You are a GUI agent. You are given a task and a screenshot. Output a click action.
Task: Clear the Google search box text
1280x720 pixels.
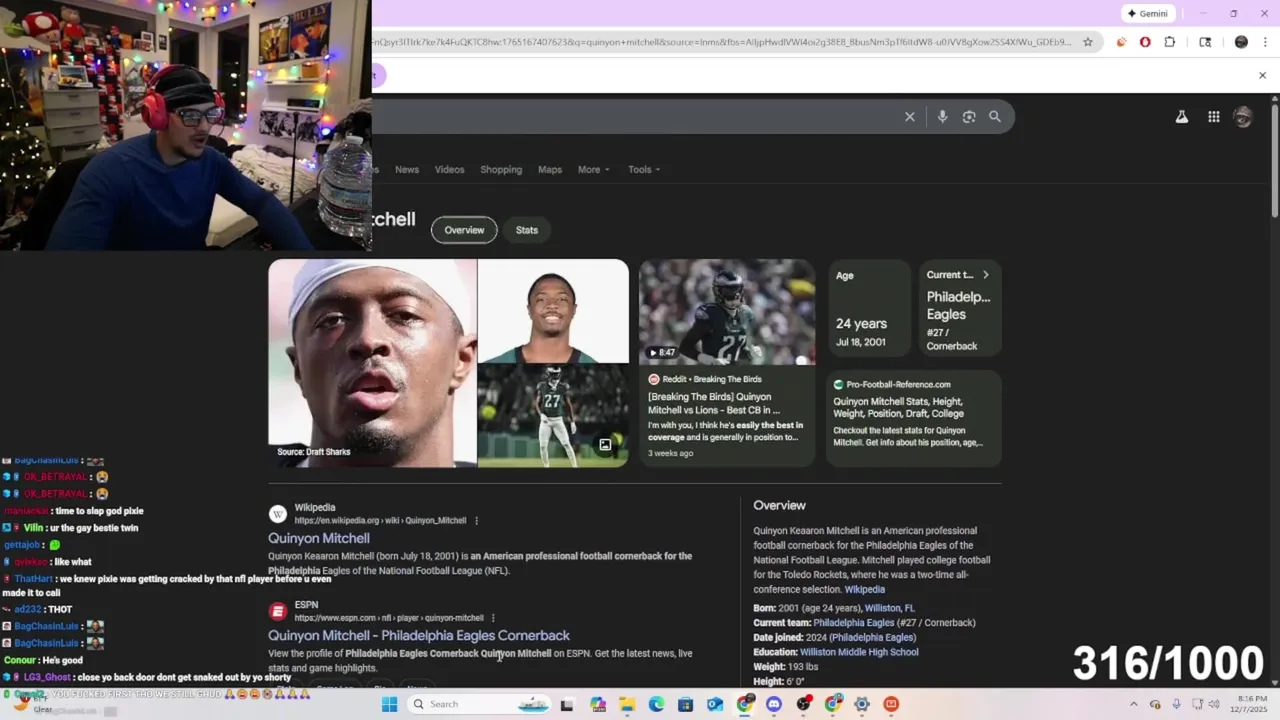click(909, 117)
